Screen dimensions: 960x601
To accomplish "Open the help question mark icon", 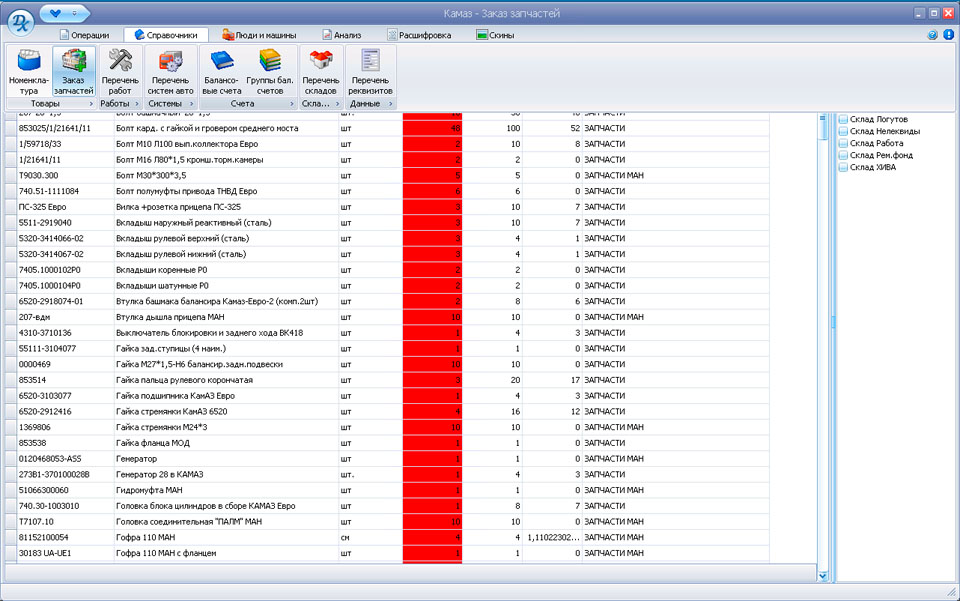I will 932,35.
